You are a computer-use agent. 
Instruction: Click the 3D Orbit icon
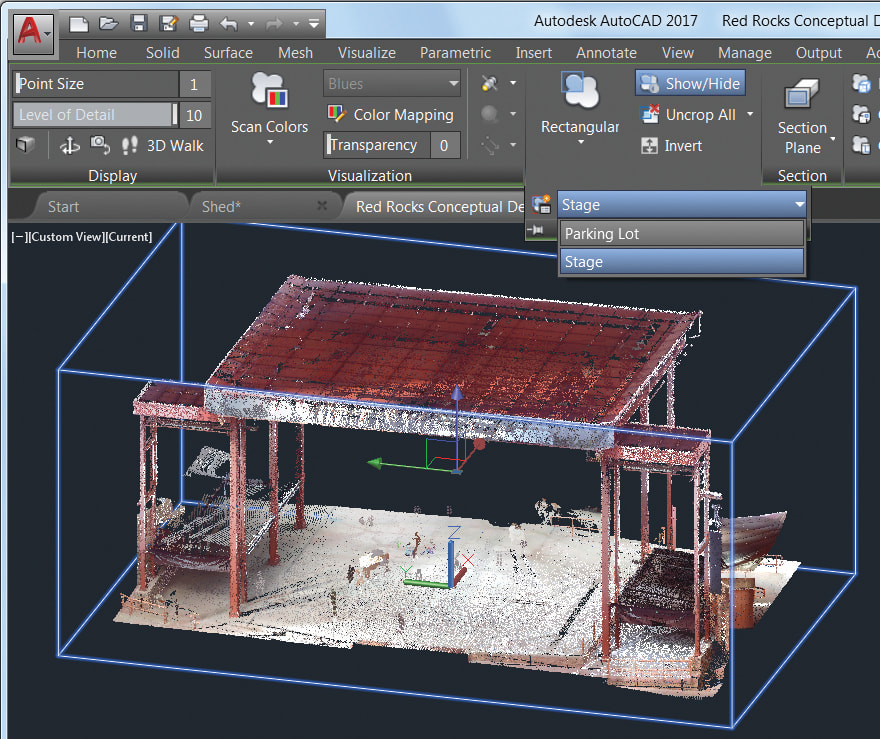tap(70, 146)
